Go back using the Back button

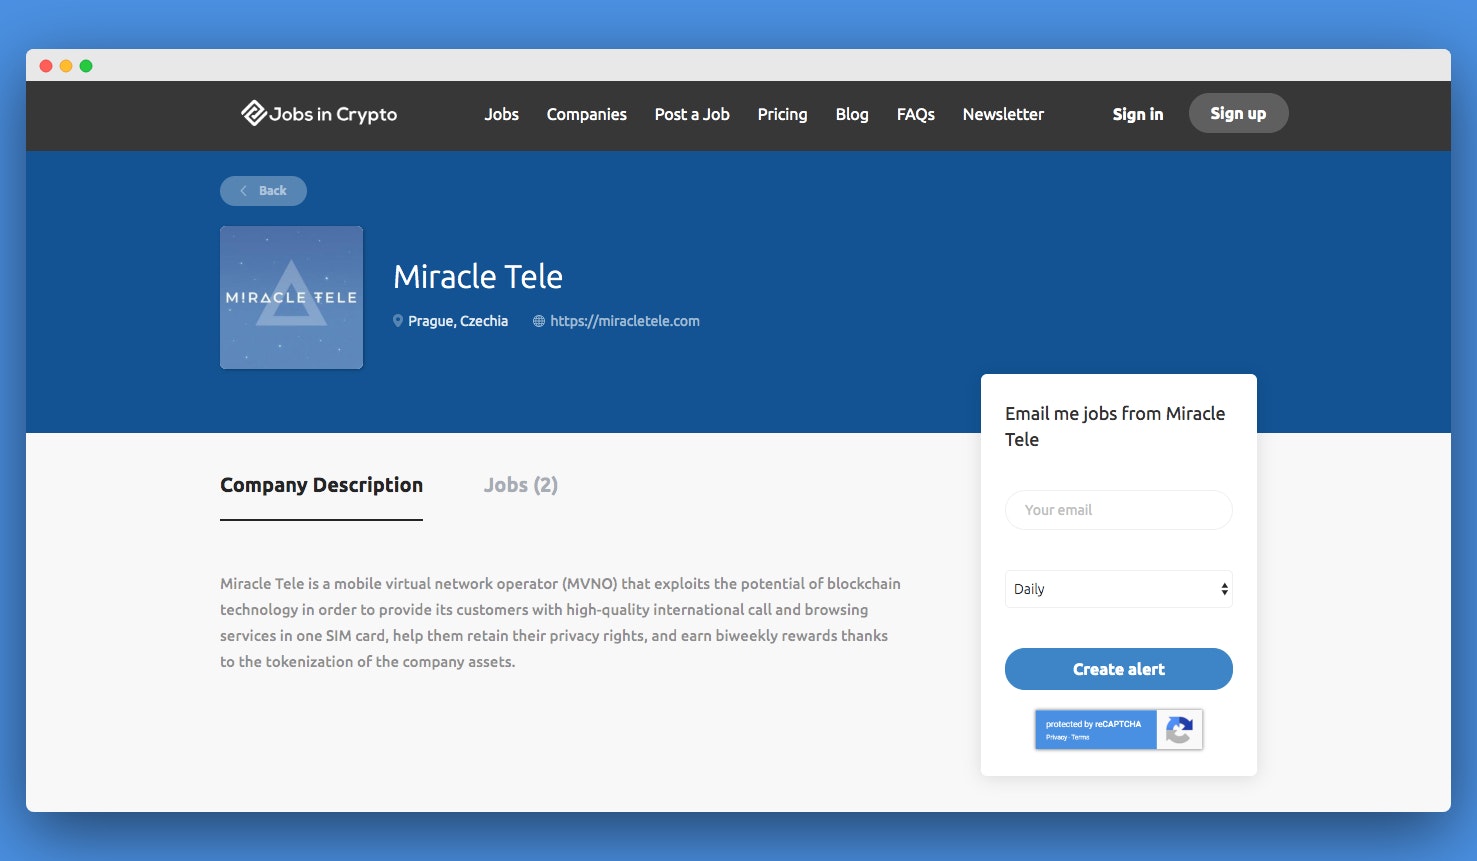click(263, 190)
